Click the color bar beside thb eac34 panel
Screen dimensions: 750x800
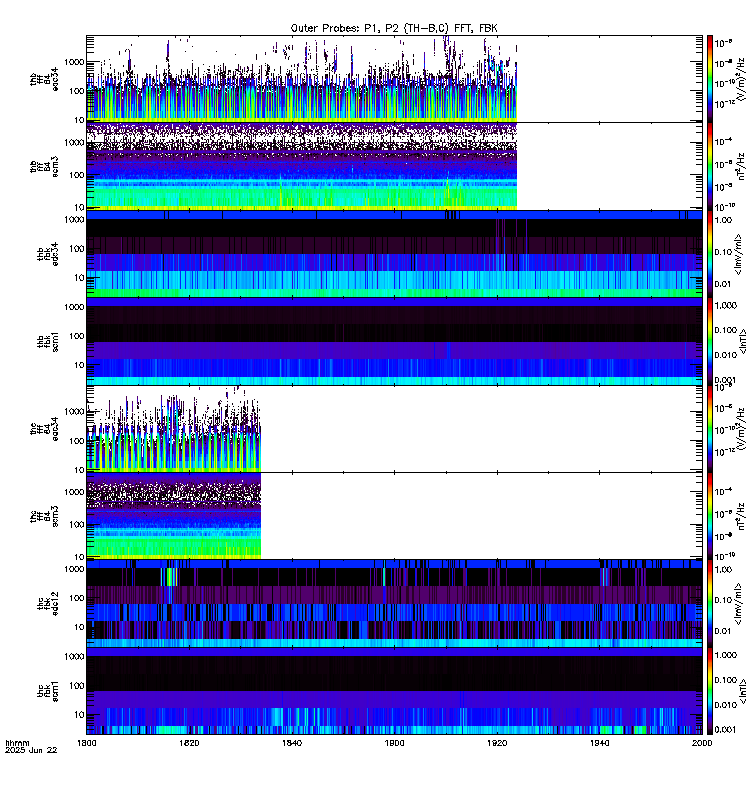709,79
